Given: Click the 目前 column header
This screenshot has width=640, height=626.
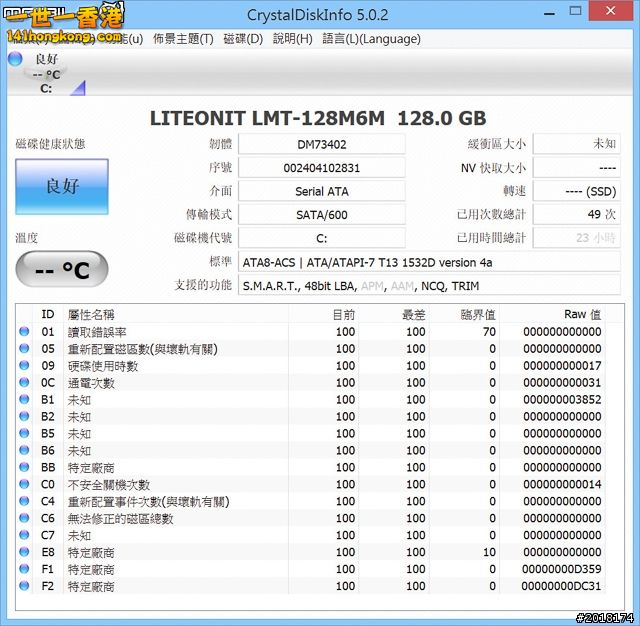Looking at the screenshot, I should coord(344,314).
